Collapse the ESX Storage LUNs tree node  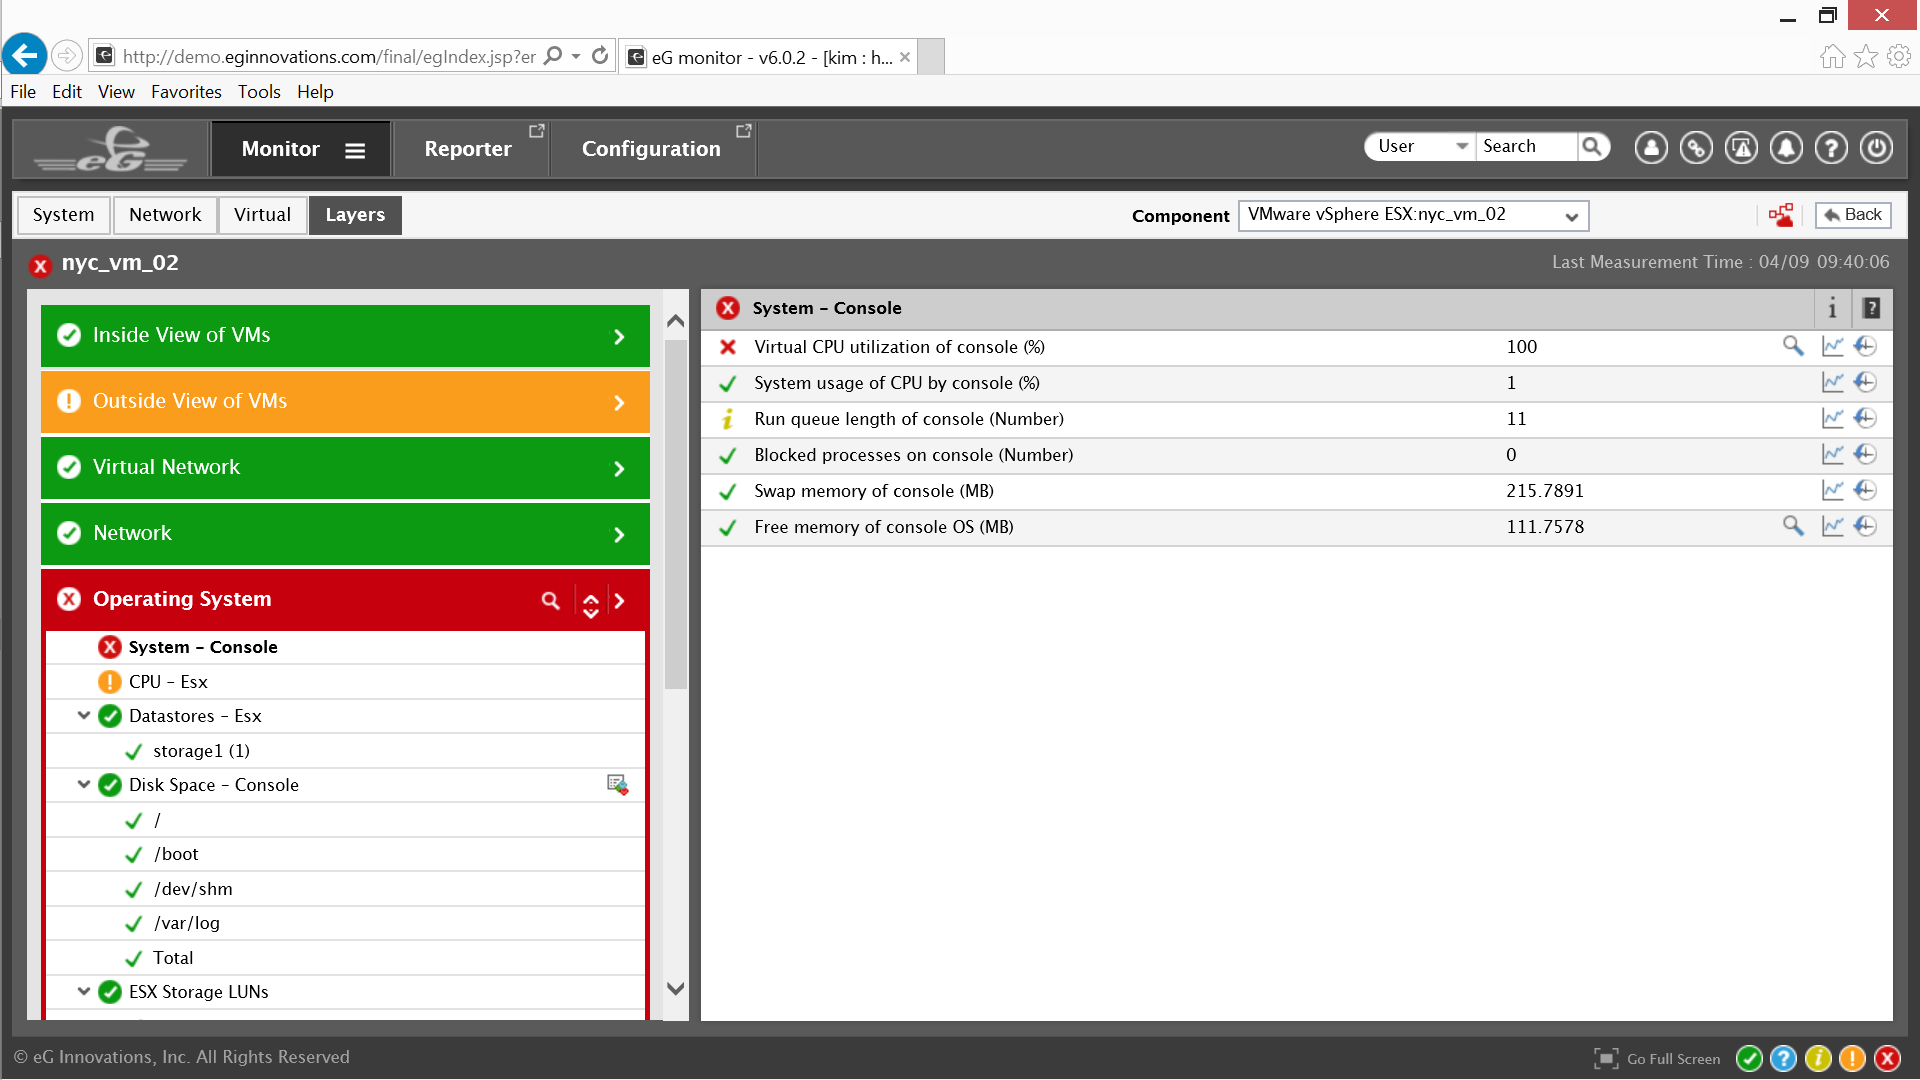[84, 992]
